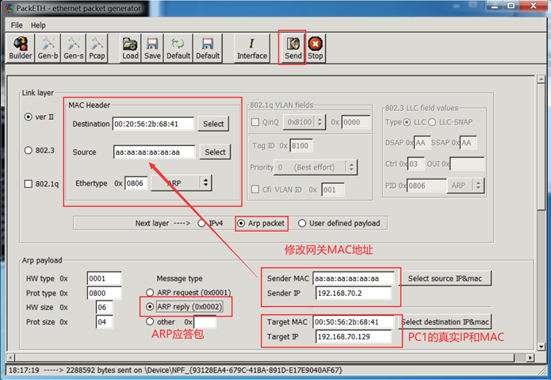This screenshot has width=551, height=380.
Task: Click the Load packet icon
Action: click(130, 48)
